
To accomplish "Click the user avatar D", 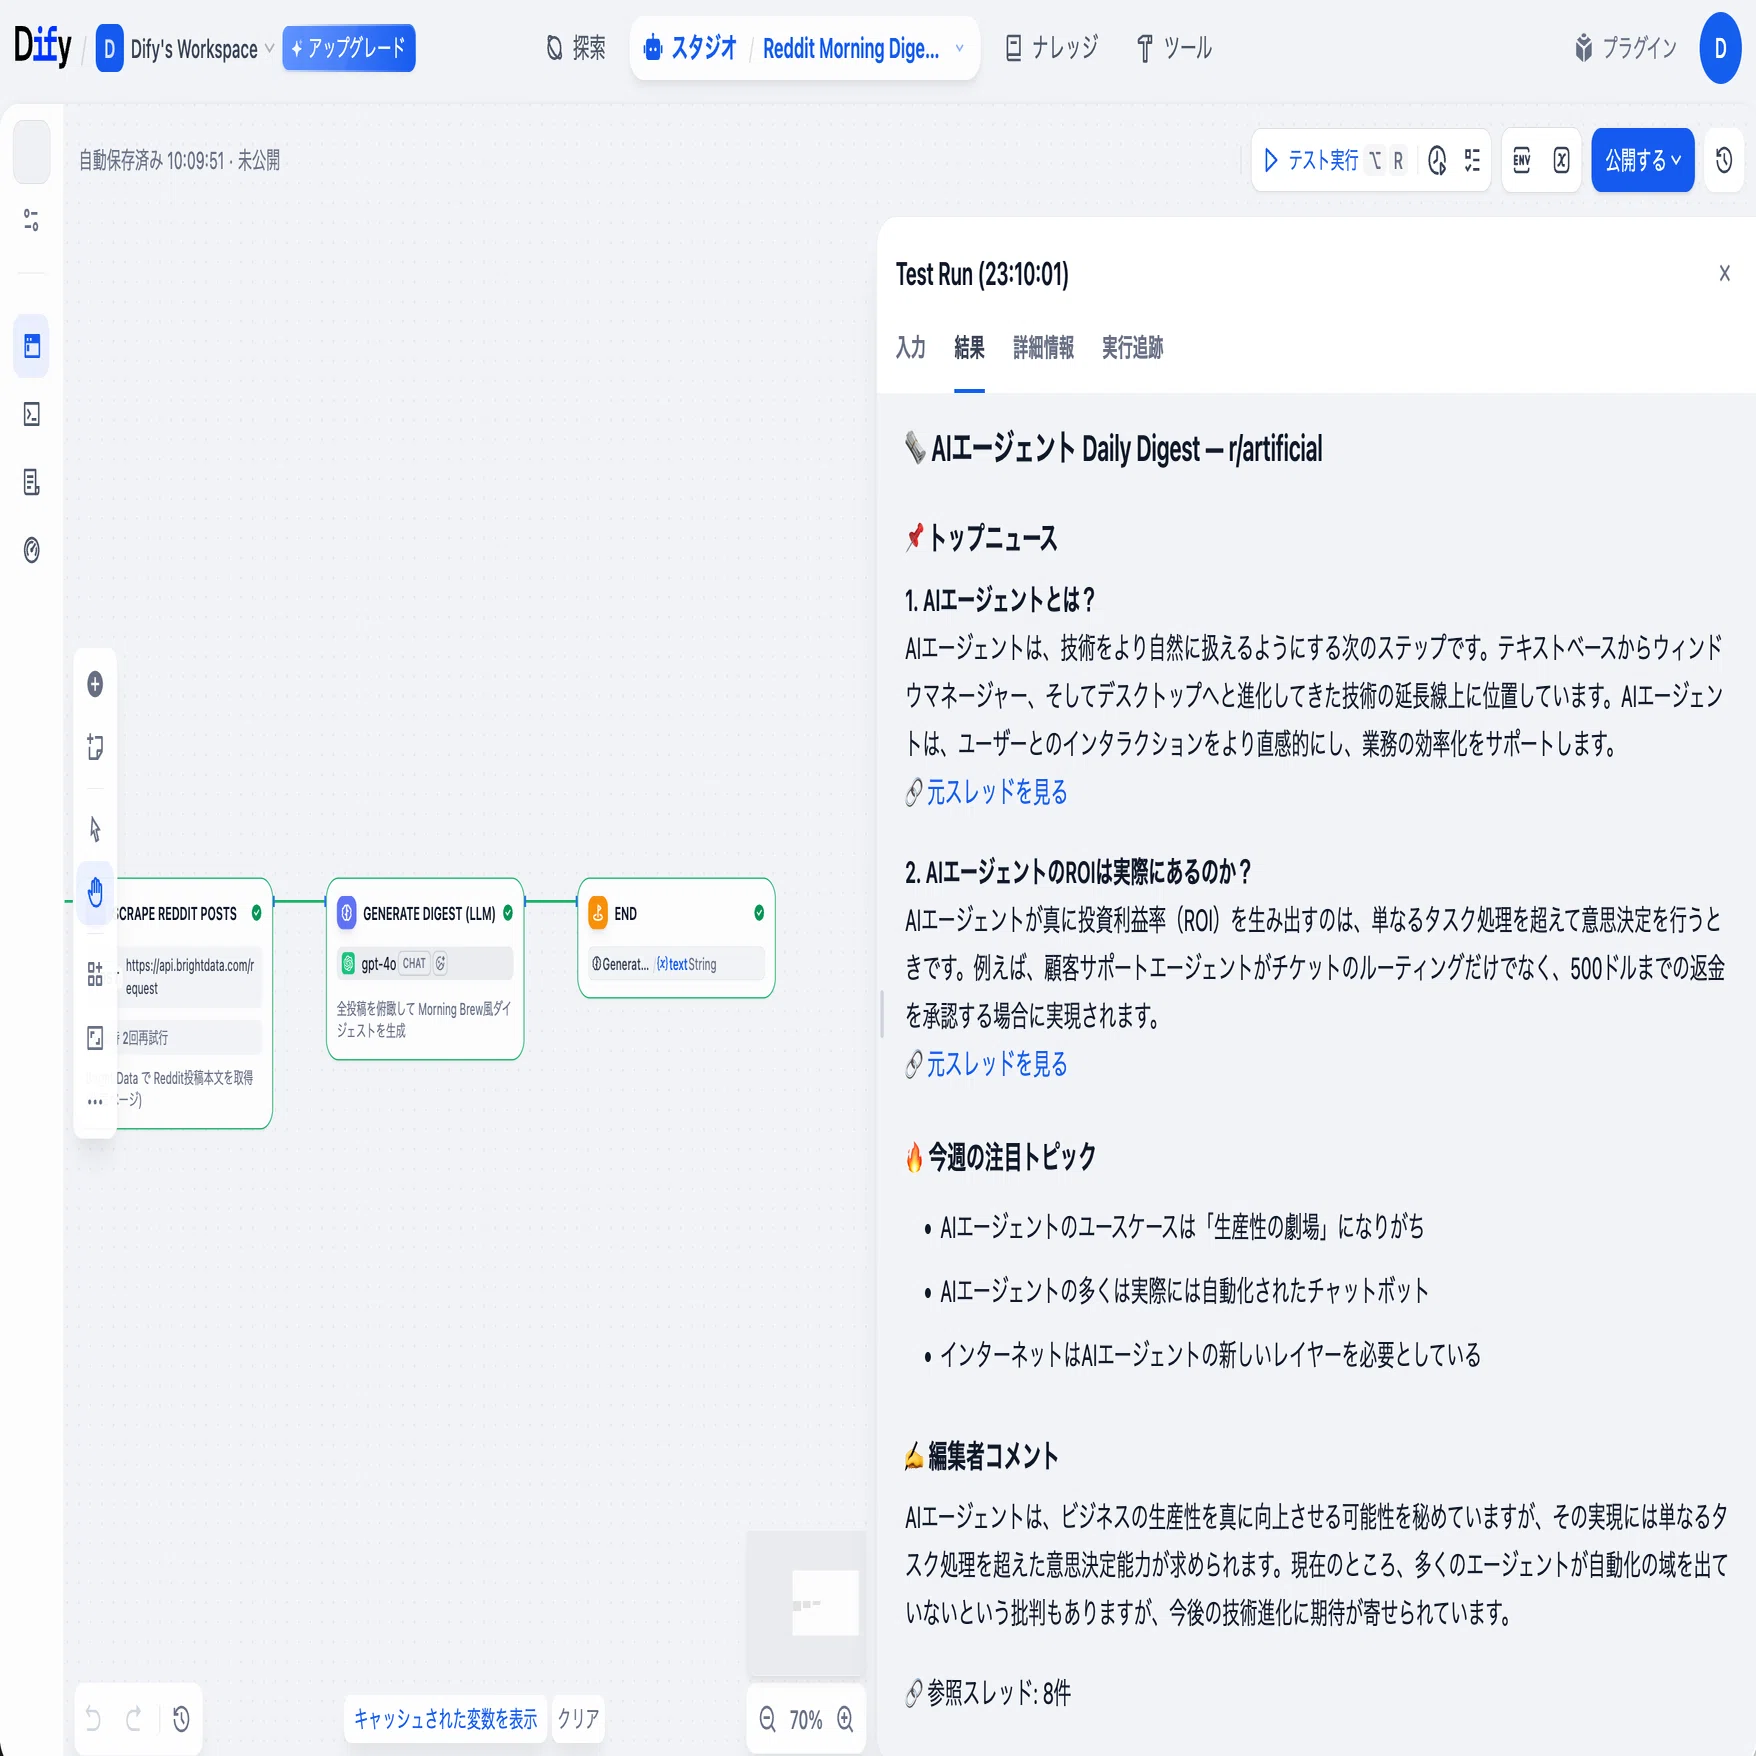I will (x=1720, y=48).
